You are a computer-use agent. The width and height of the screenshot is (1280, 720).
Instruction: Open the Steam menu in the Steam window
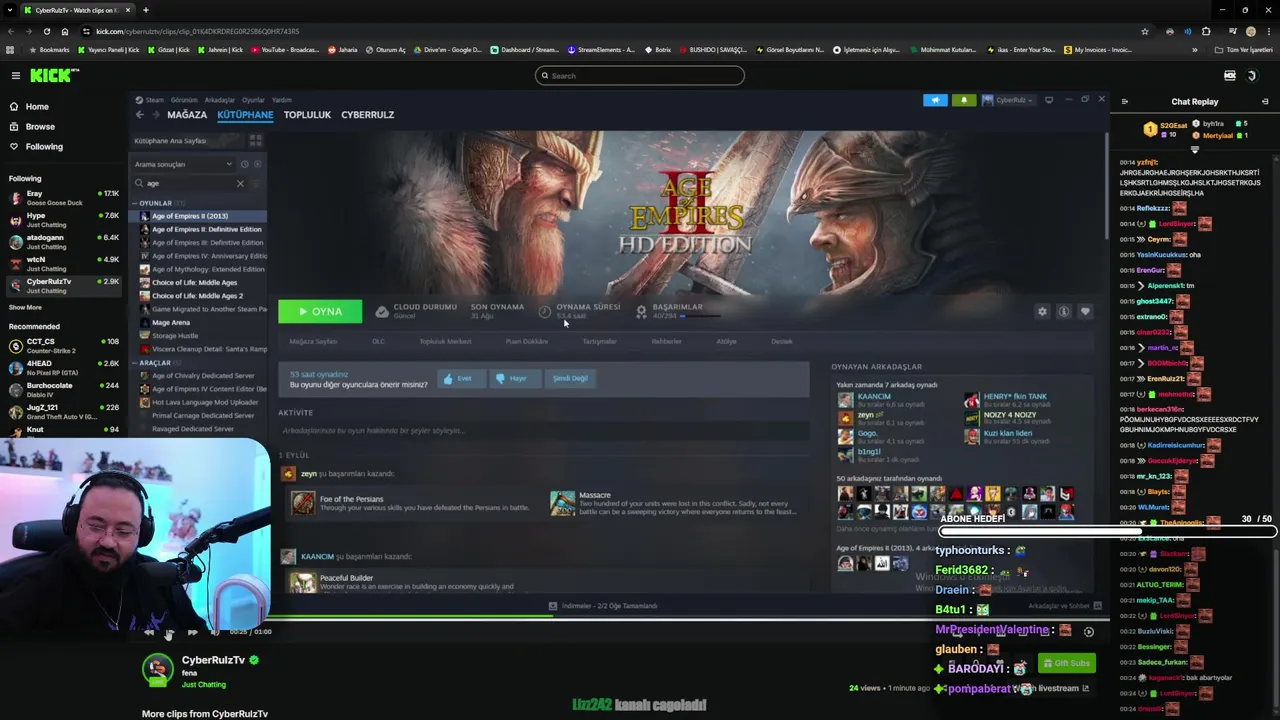tap(152, 100)
